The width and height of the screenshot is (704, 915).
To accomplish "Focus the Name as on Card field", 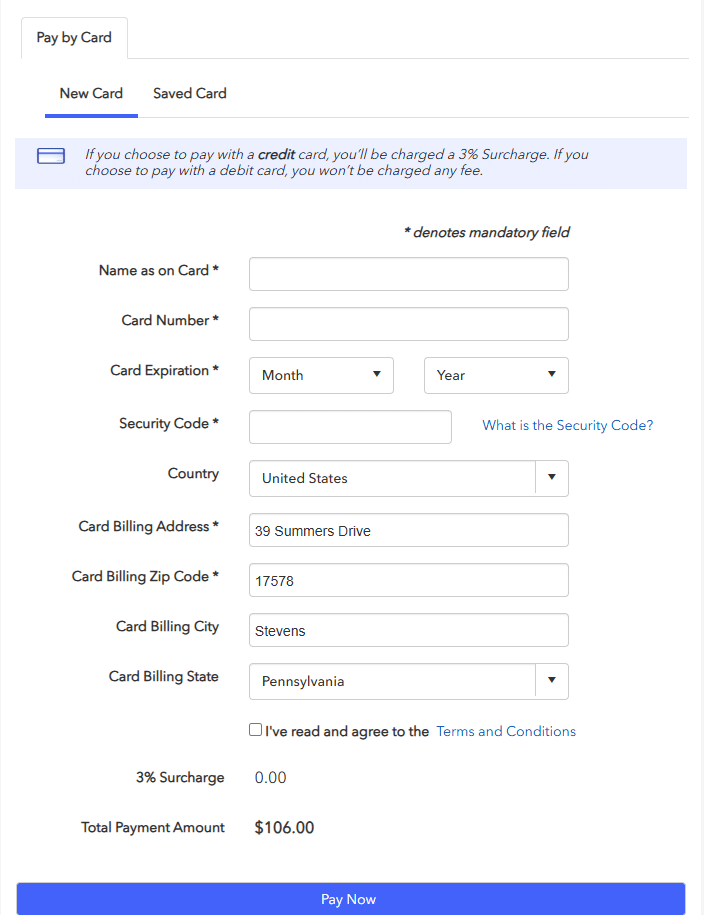I will coord(408,274).
